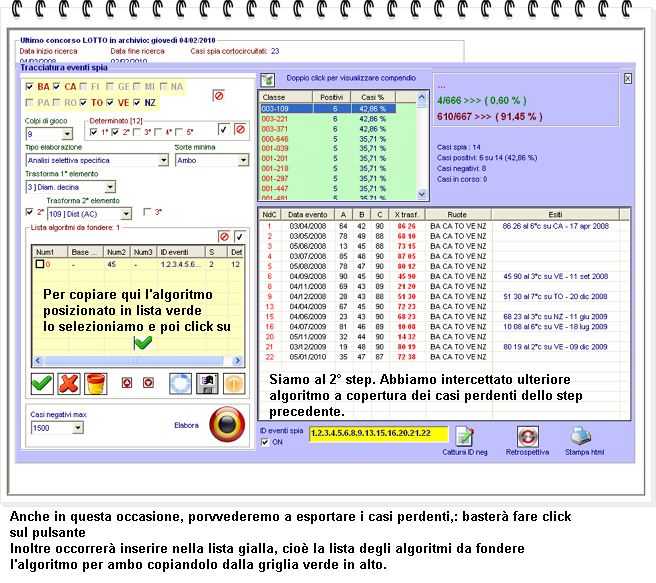Image resolution: width=656 pixels, height=583 pixels.
Task: Click the Esiti column header
Action: [x=556, y=215]
